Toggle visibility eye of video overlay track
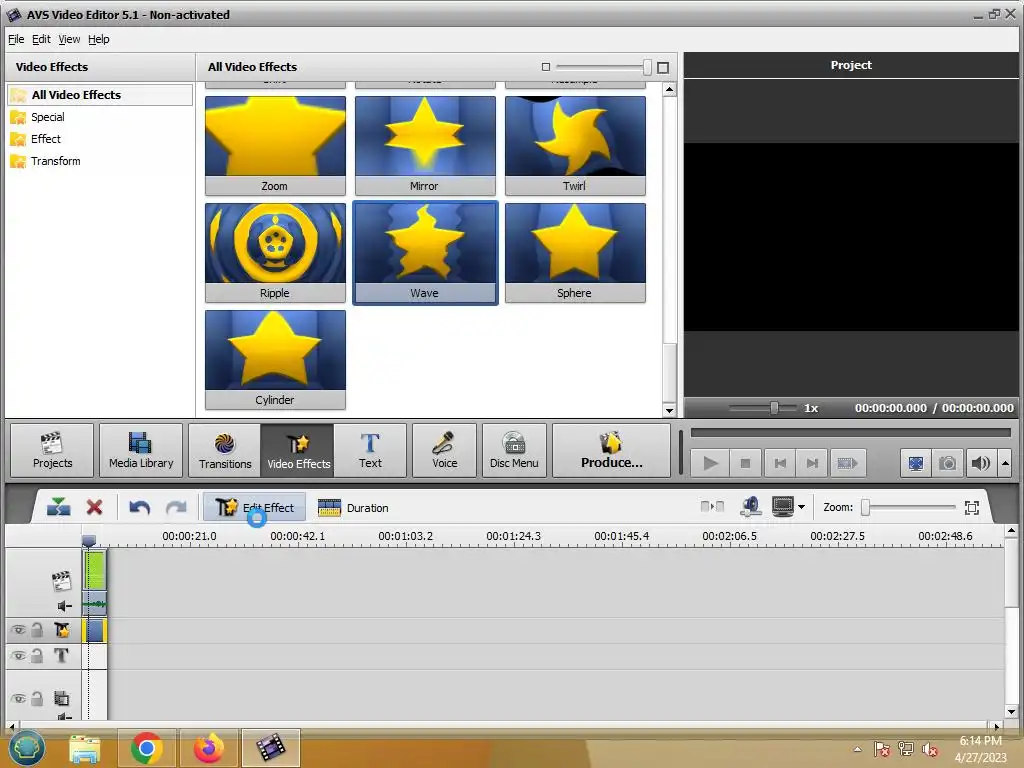This screenshot has width=1024, height=768. pyautogui.click(x=18, y=699)
